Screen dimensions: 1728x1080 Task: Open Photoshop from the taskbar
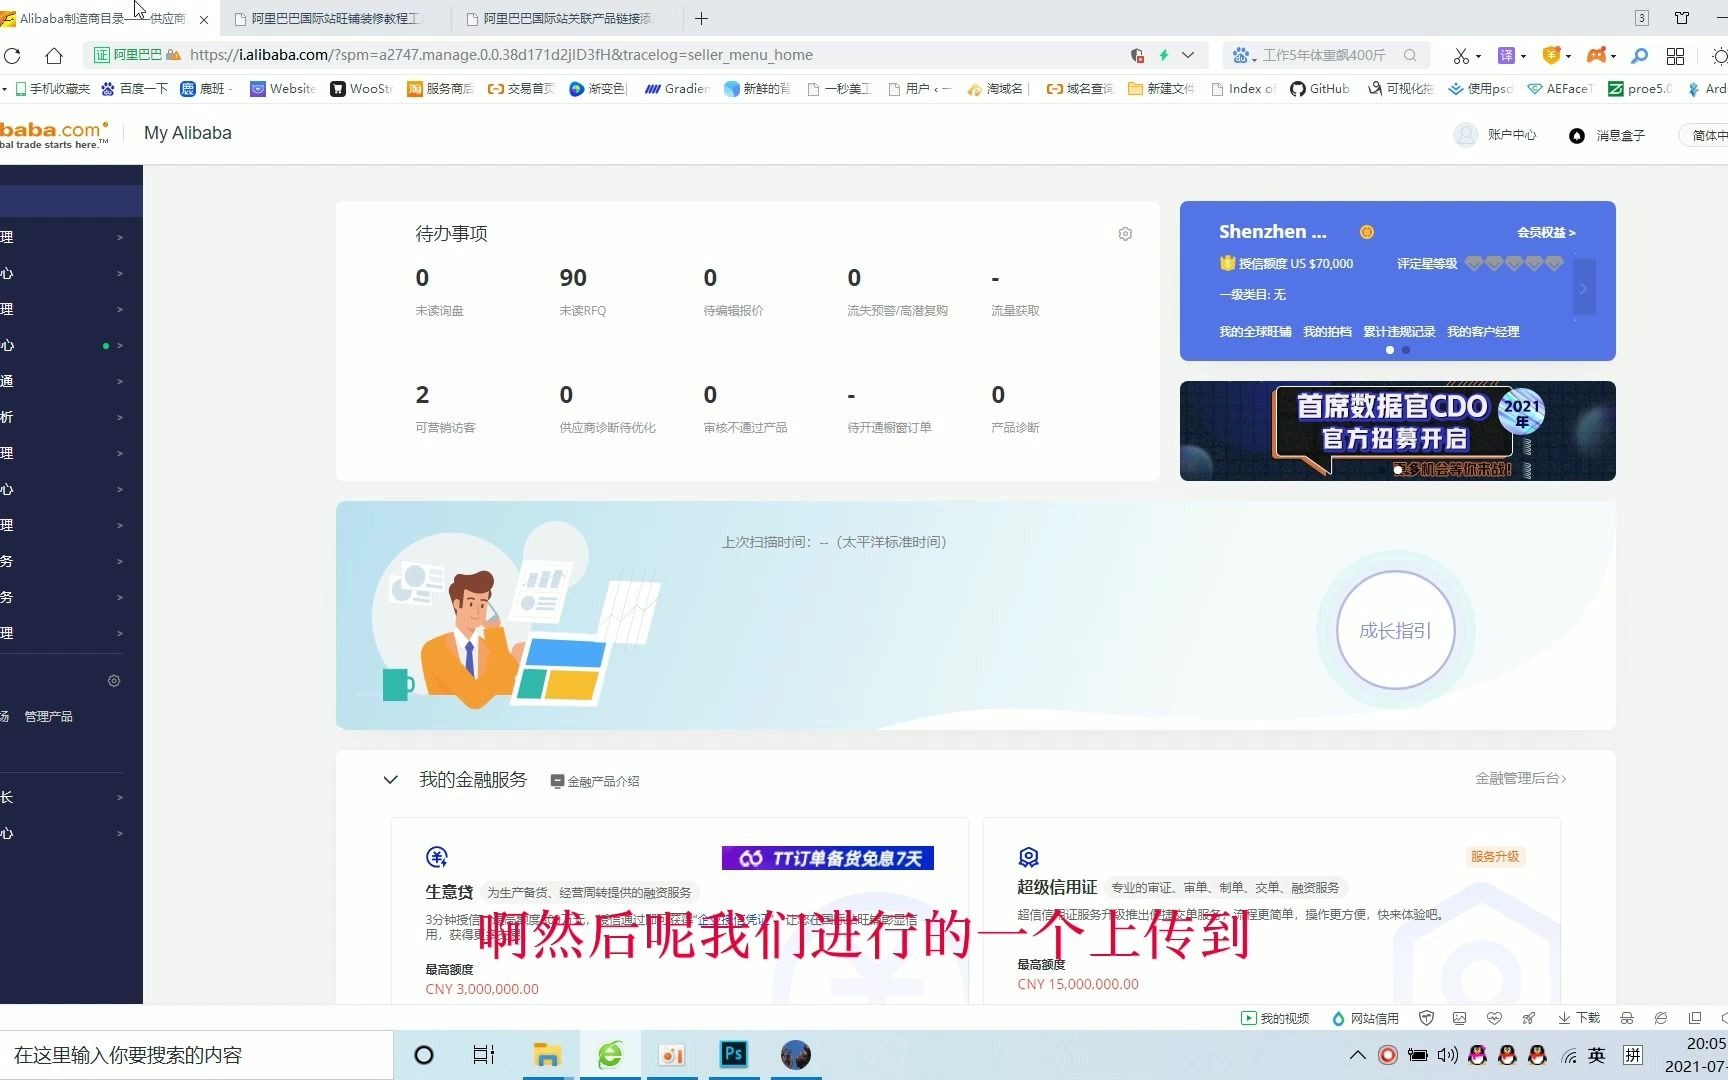[734, 1055]
